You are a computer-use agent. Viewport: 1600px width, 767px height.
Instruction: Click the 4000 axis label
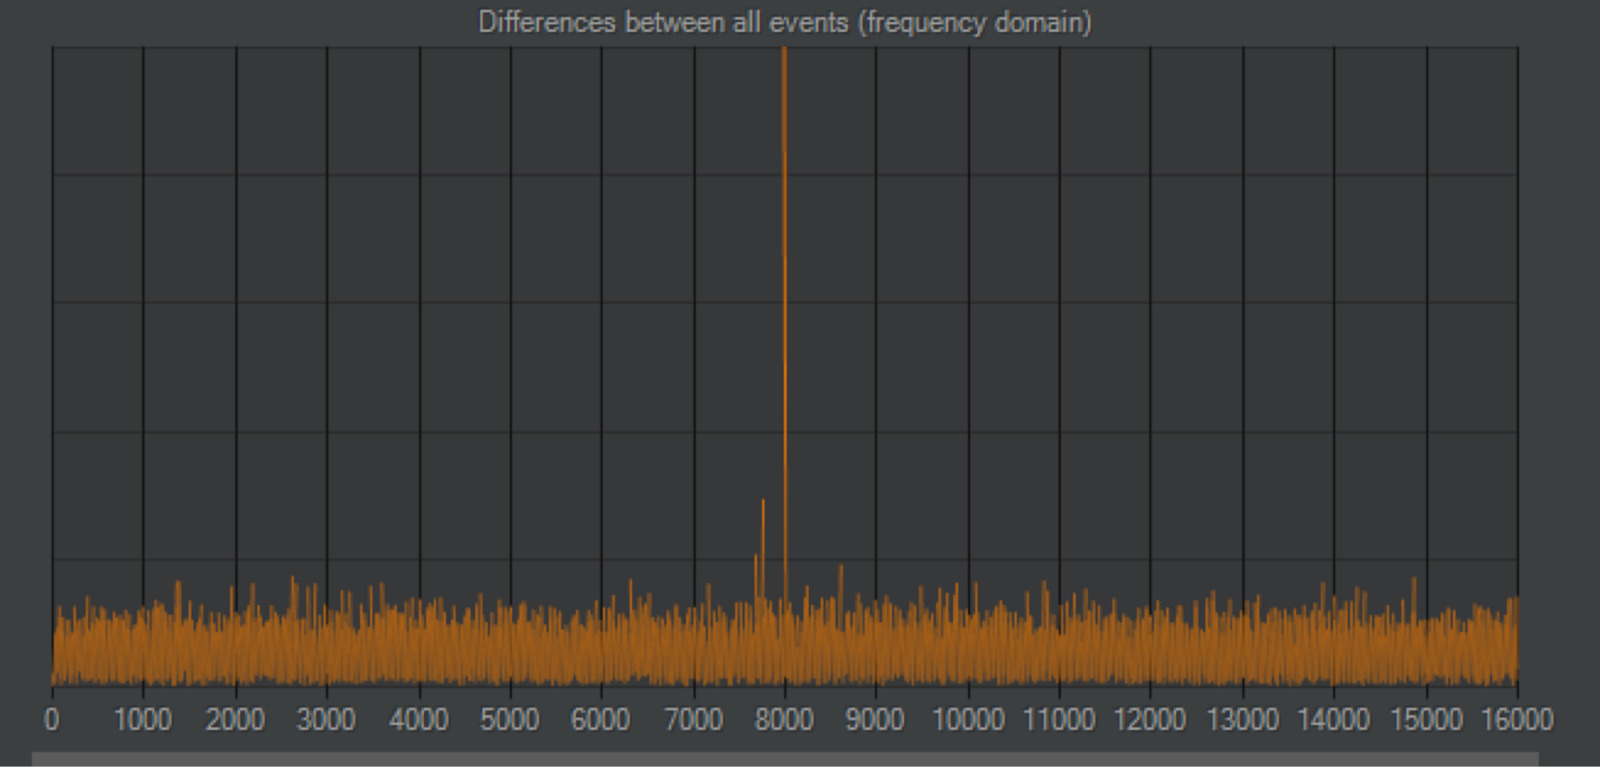(x=418, y=719)
